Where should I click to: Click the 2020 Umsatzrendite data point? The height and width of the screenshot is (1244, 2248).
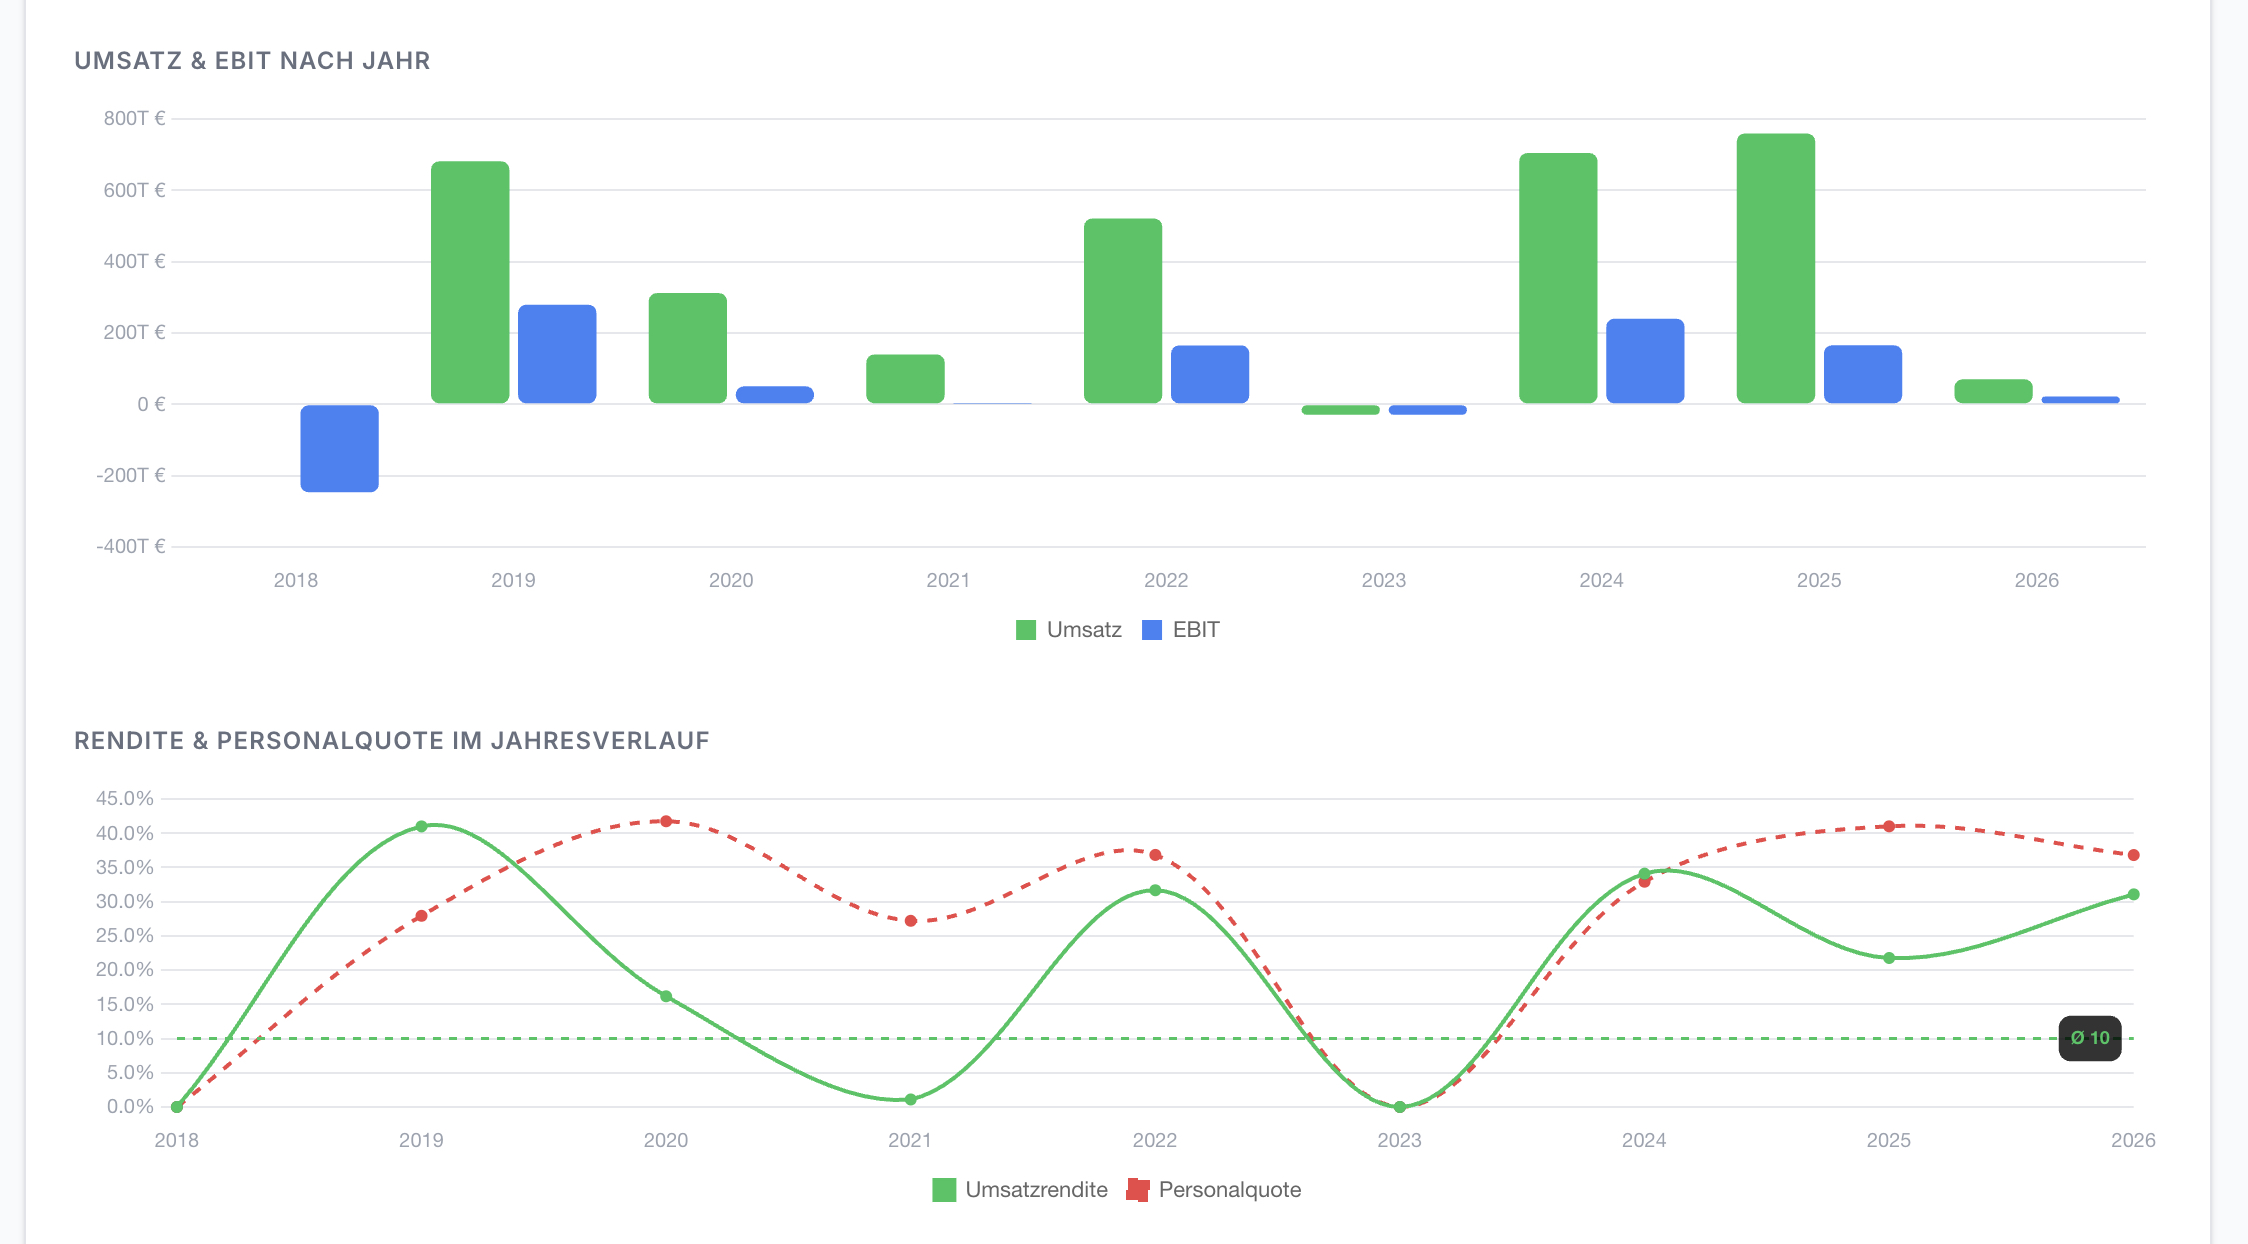(x=666, y=996)
